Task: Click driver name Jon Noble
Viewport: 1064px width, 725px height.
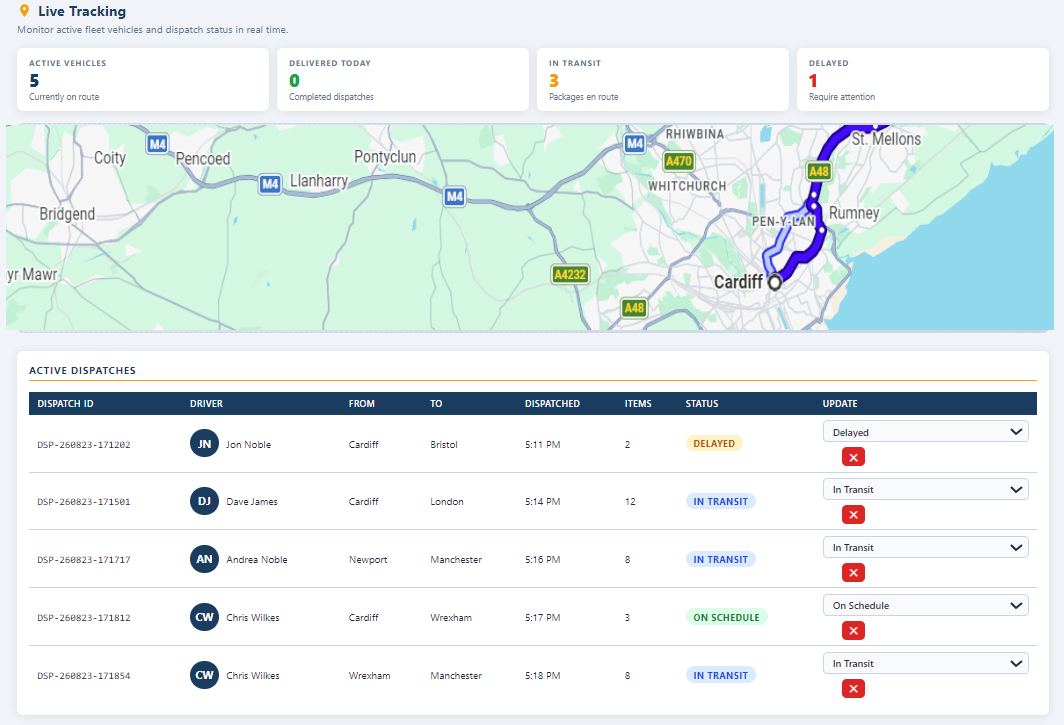Action: coord(248,445)
